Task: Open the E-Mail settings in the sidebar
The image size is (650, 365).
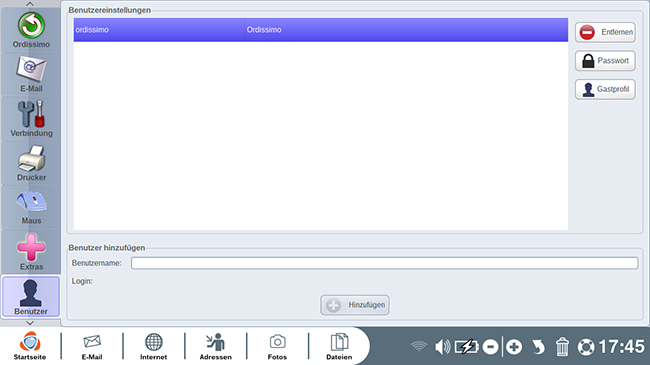Action: point(31,74)
